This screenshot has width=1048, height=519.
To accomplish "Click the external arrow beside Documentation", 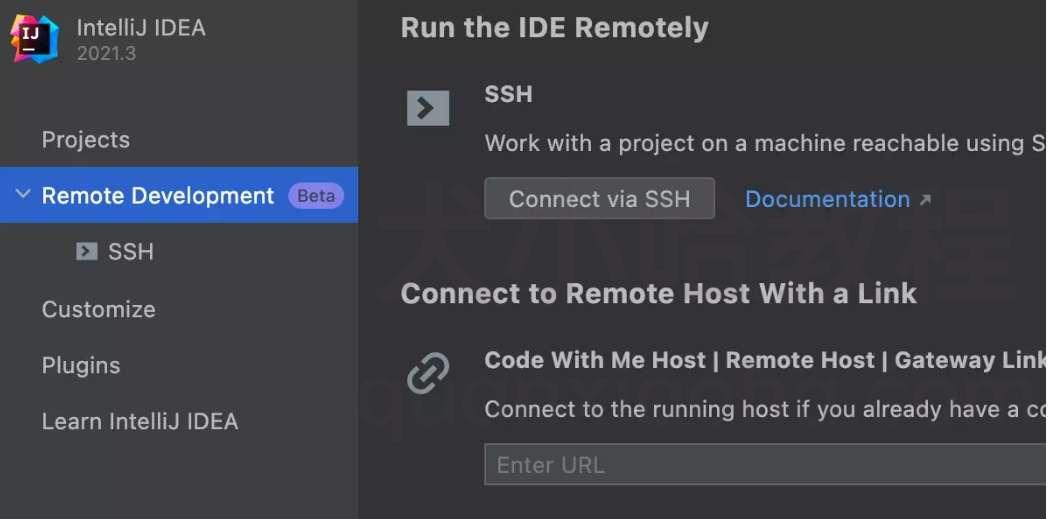I will pyautogui.click(x=925, y=199).
